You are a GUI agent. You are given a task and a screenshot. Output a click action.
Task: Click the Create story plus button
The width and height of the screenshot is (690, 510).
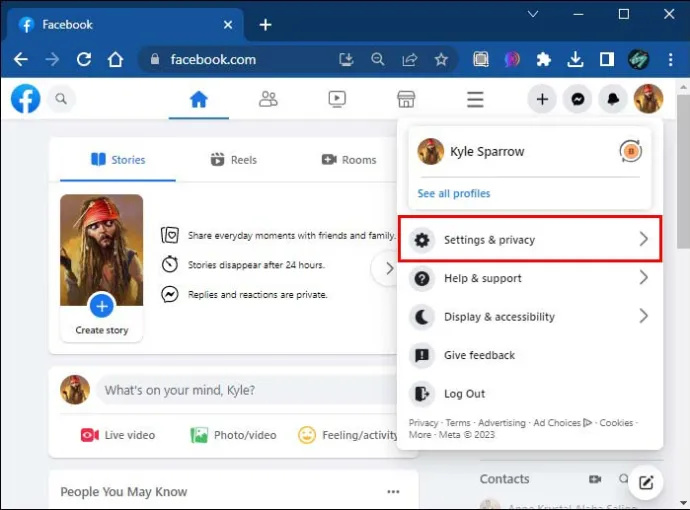pos(102,306)
